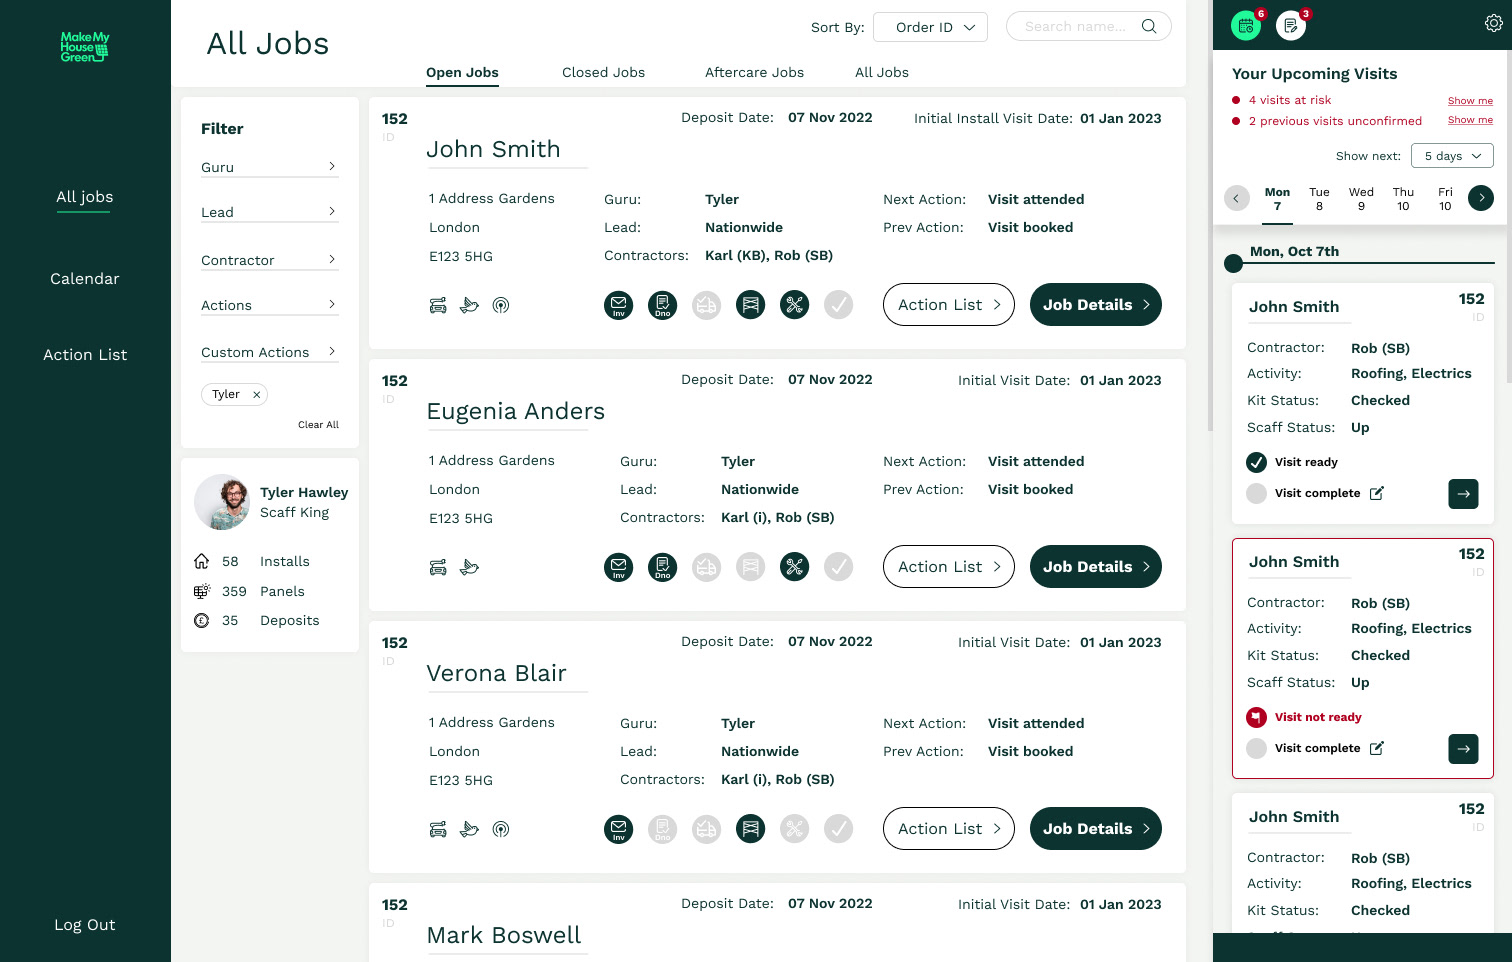Click the signal icon on Verona Blair's job
Viewport: 1512px width, 962px height.
coord(501,830)
